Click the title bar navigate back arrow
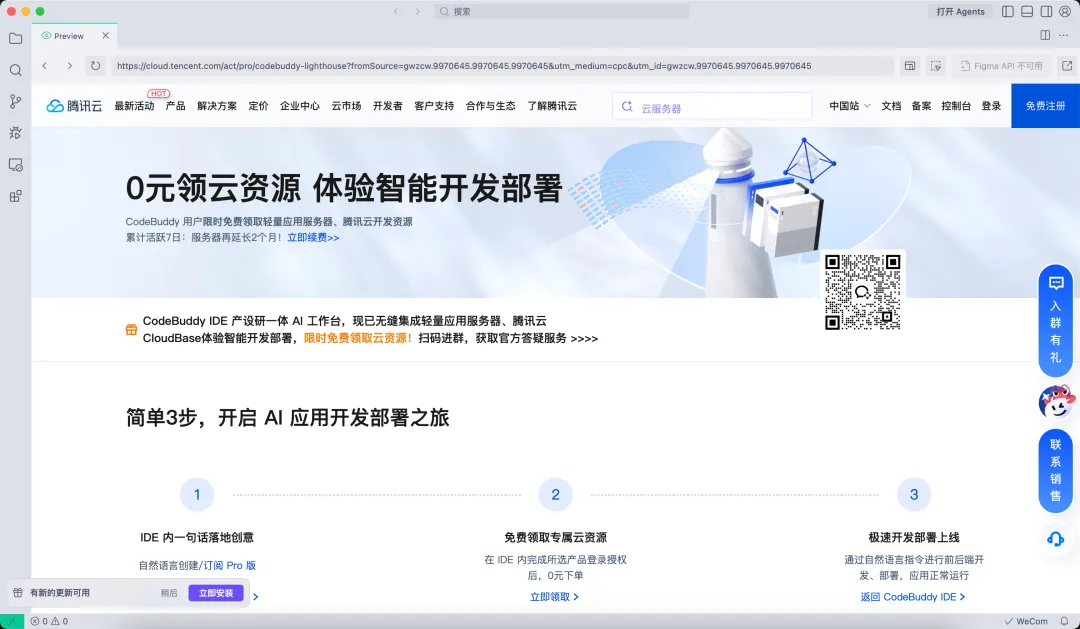1080x629 pixels. [395, 12]
